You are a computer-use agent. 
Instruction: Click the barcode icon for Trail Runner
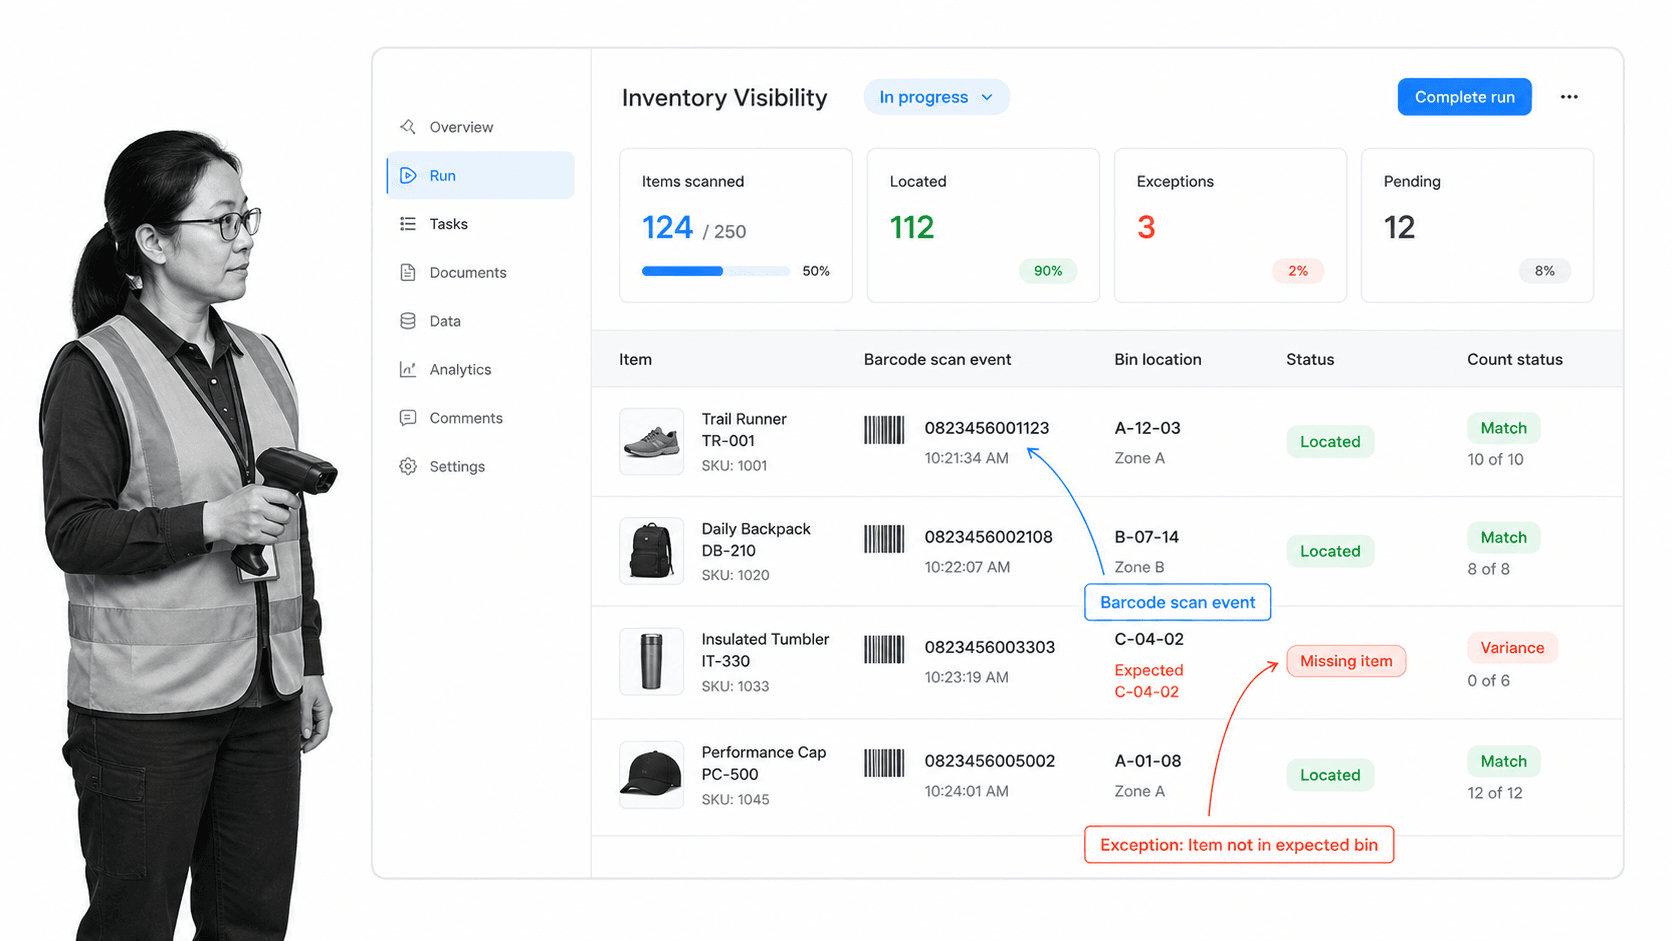click(884, 430)
